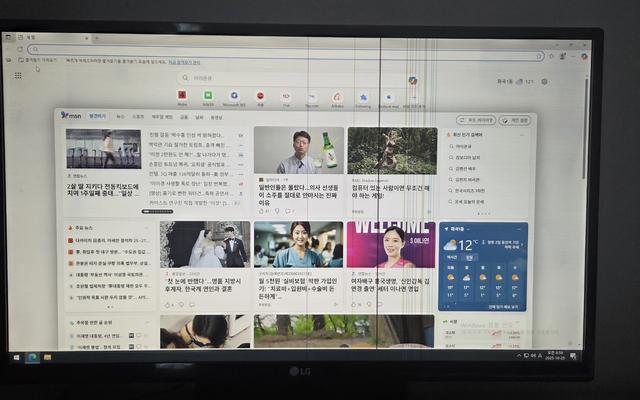Select the second MSN feed navigation tab
This screenshot has height=400, width=640.
(120, 117)
